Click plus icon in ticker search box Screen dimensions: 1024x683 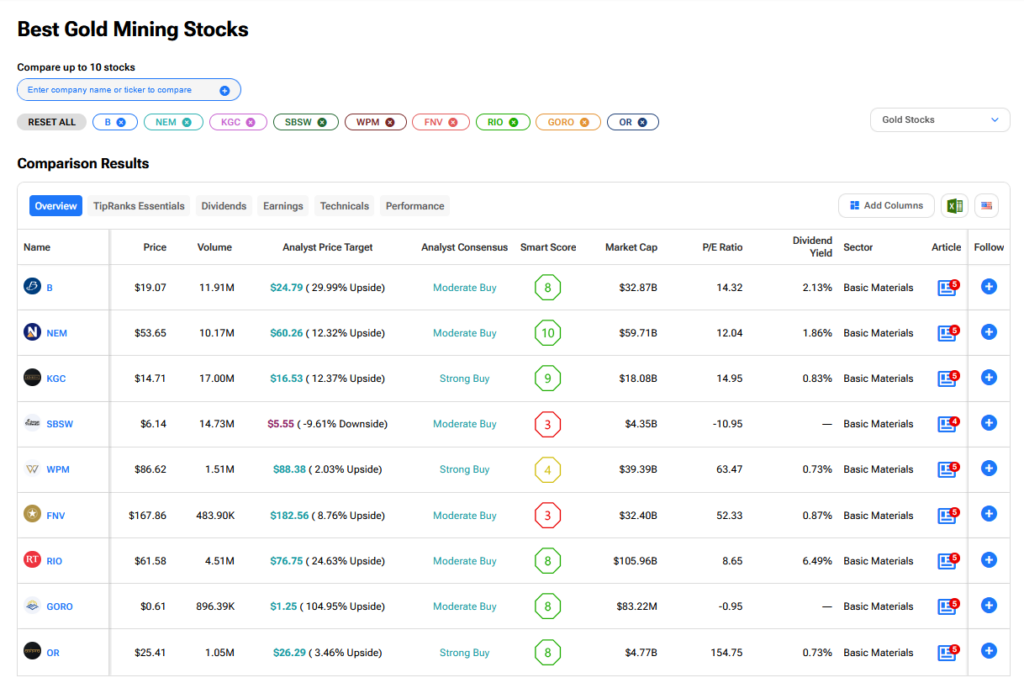[x=225, y=91]
